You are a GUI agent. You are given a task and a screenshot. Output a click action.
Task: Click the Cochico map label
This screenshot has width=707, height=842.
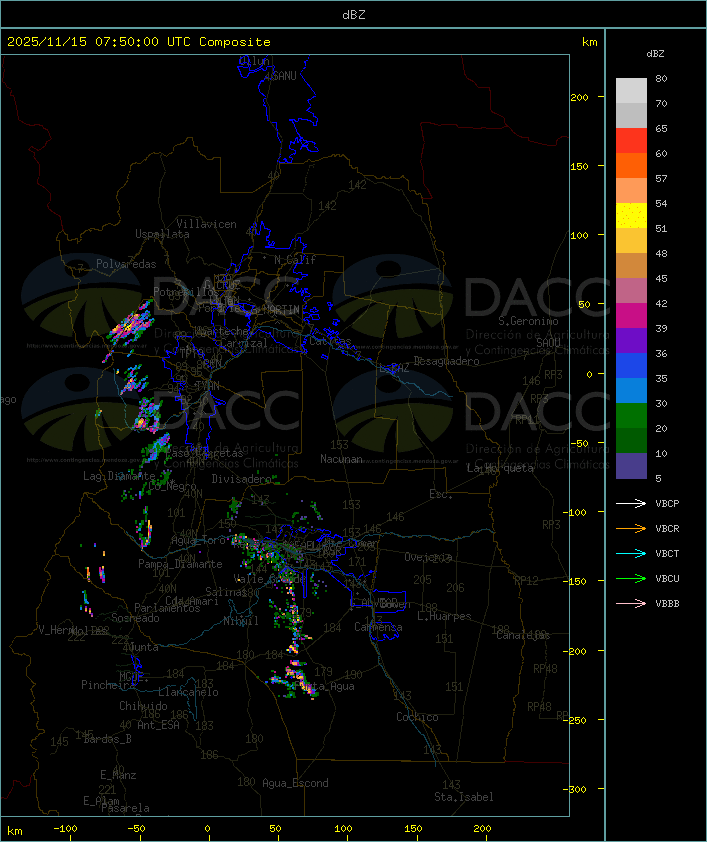pos(417,717)
